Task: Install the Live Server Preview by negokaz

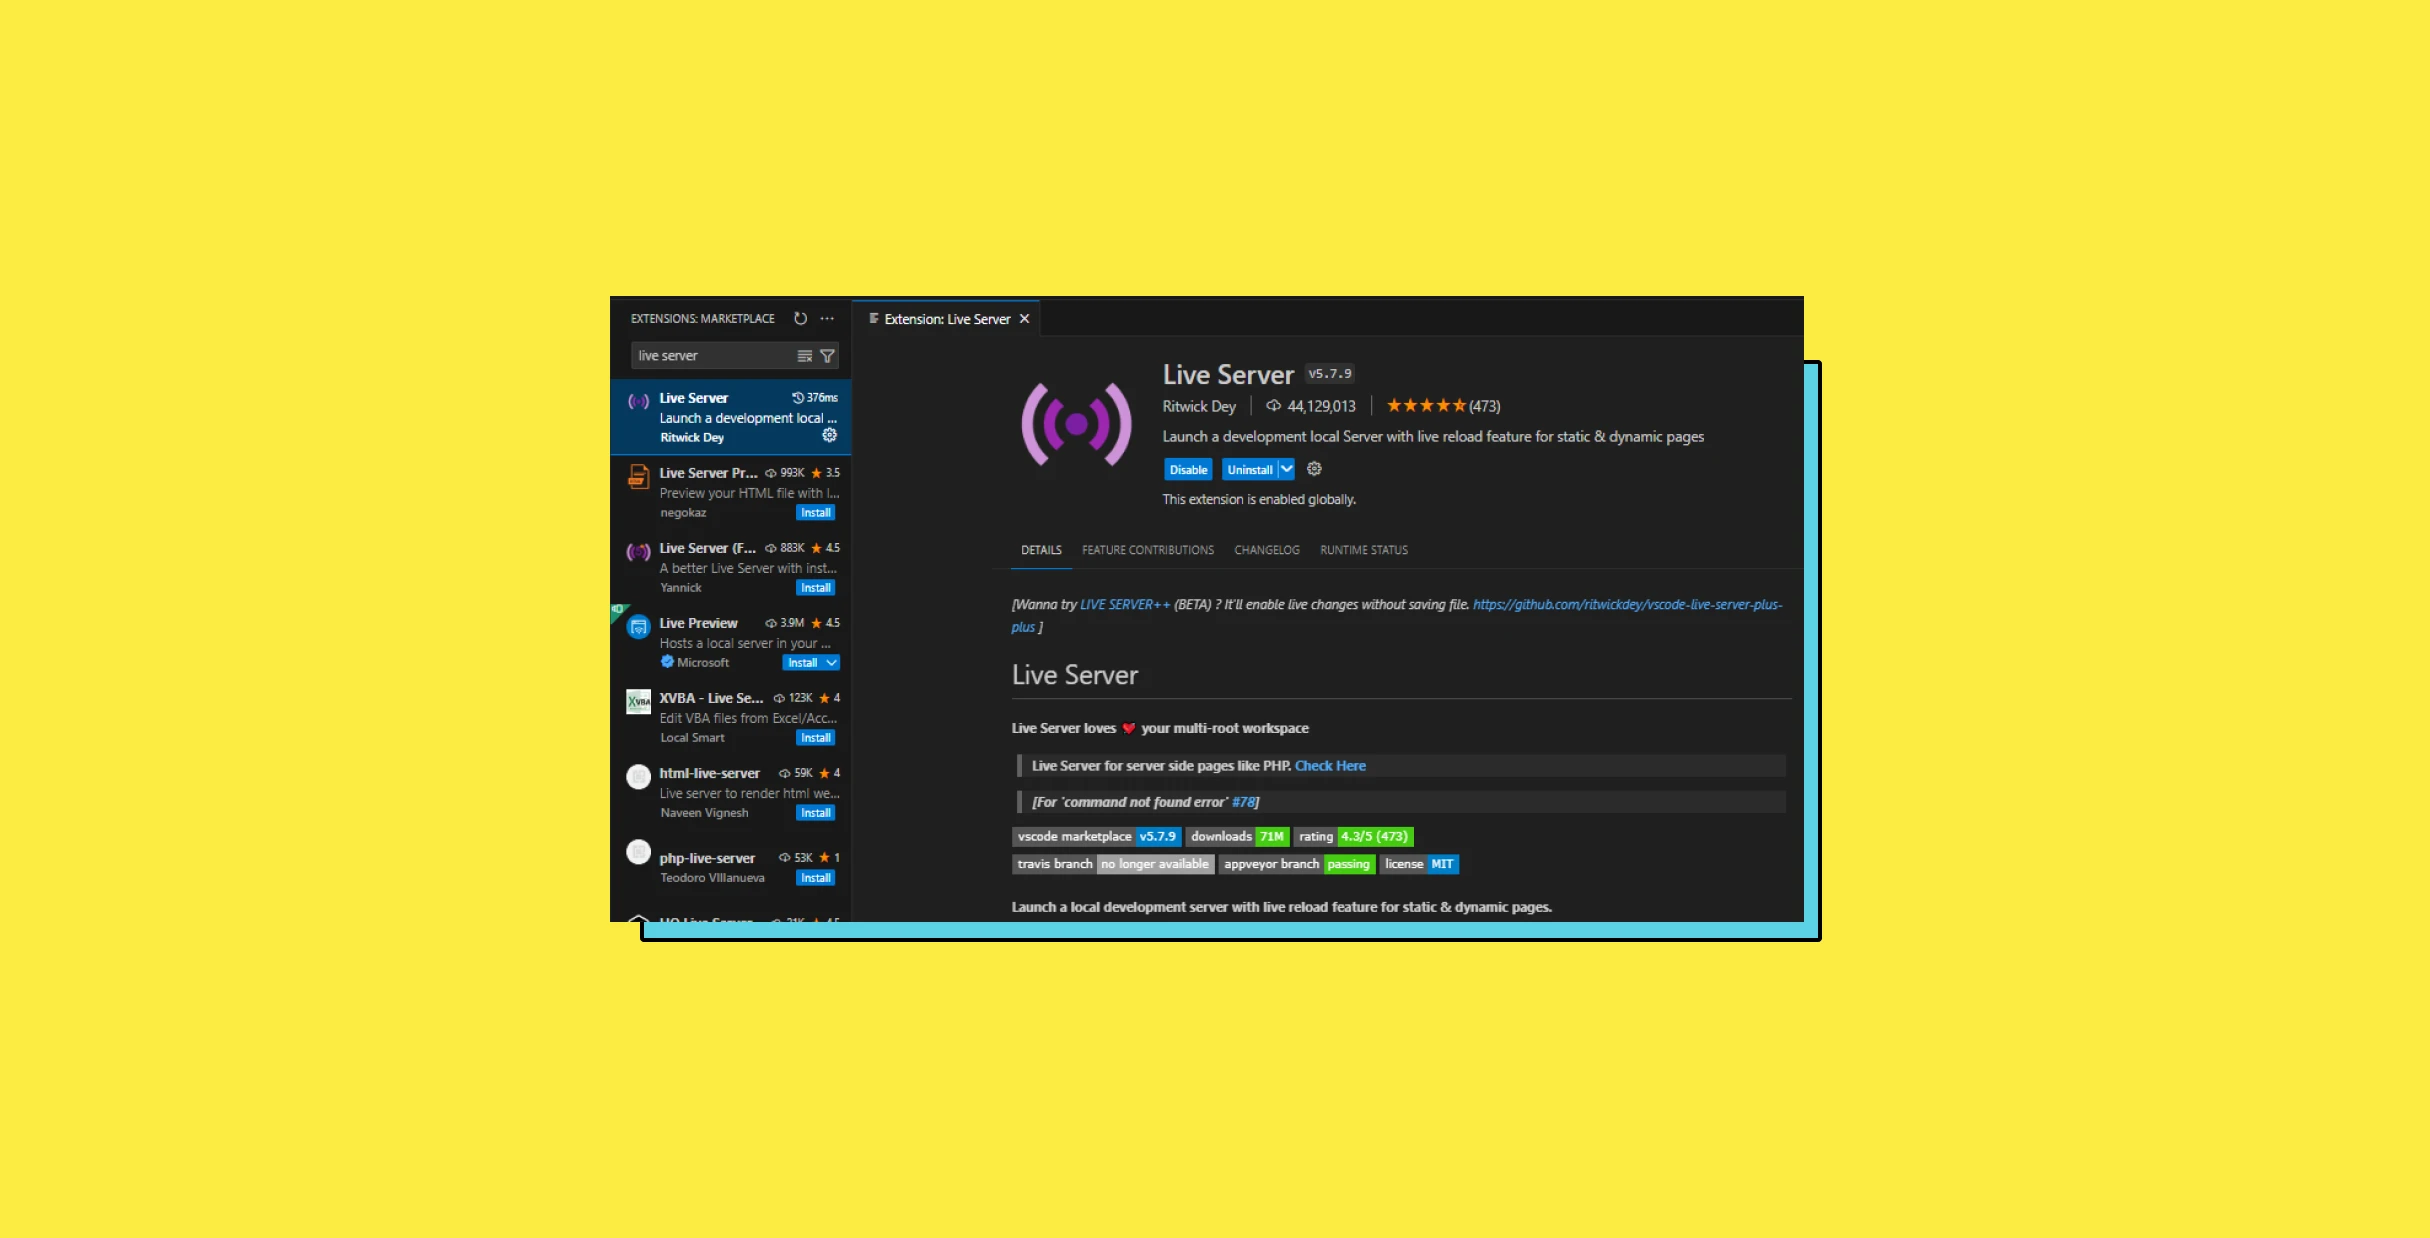Action: 816,513
